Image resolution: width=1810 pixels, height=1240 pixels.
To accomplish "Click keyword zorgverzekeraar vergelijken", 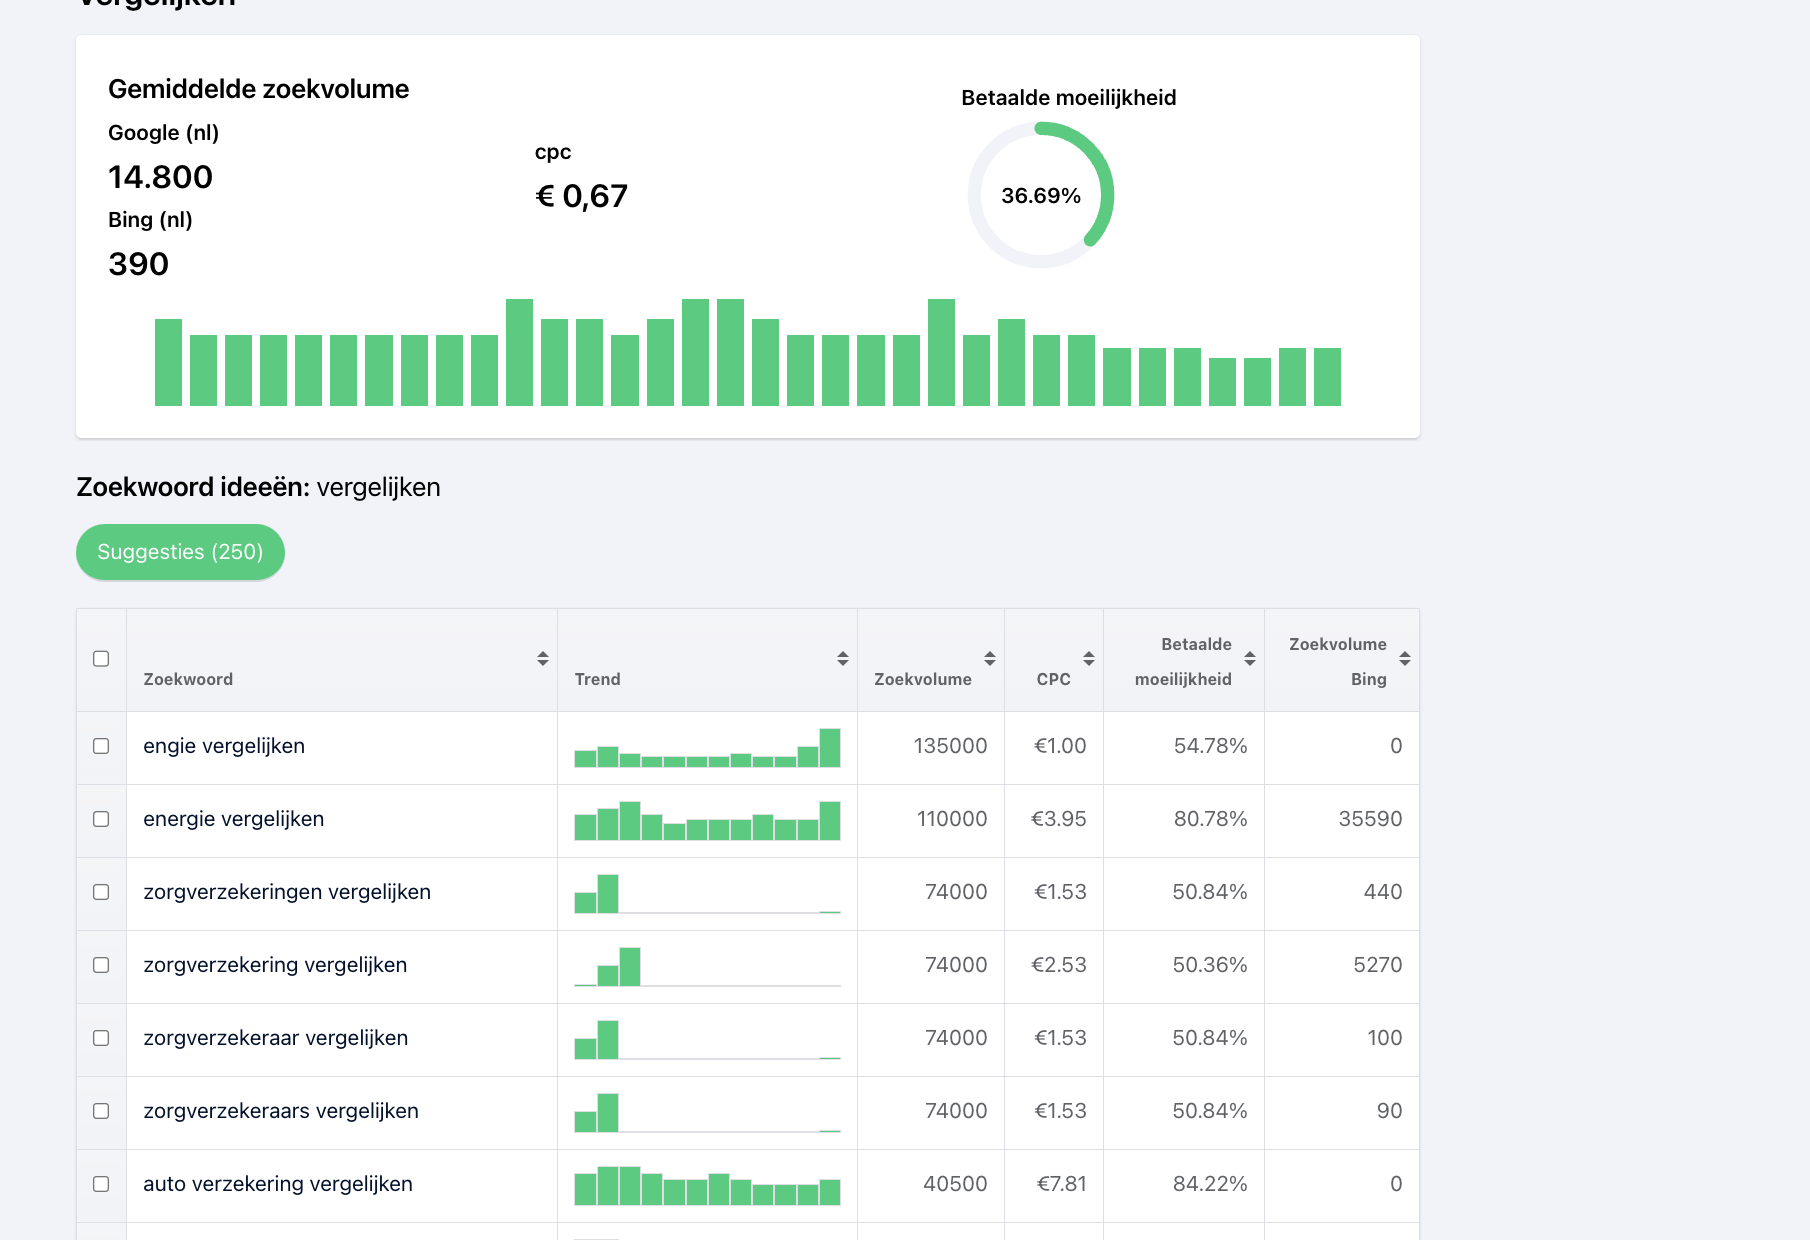I will (x=276, y=1038).
